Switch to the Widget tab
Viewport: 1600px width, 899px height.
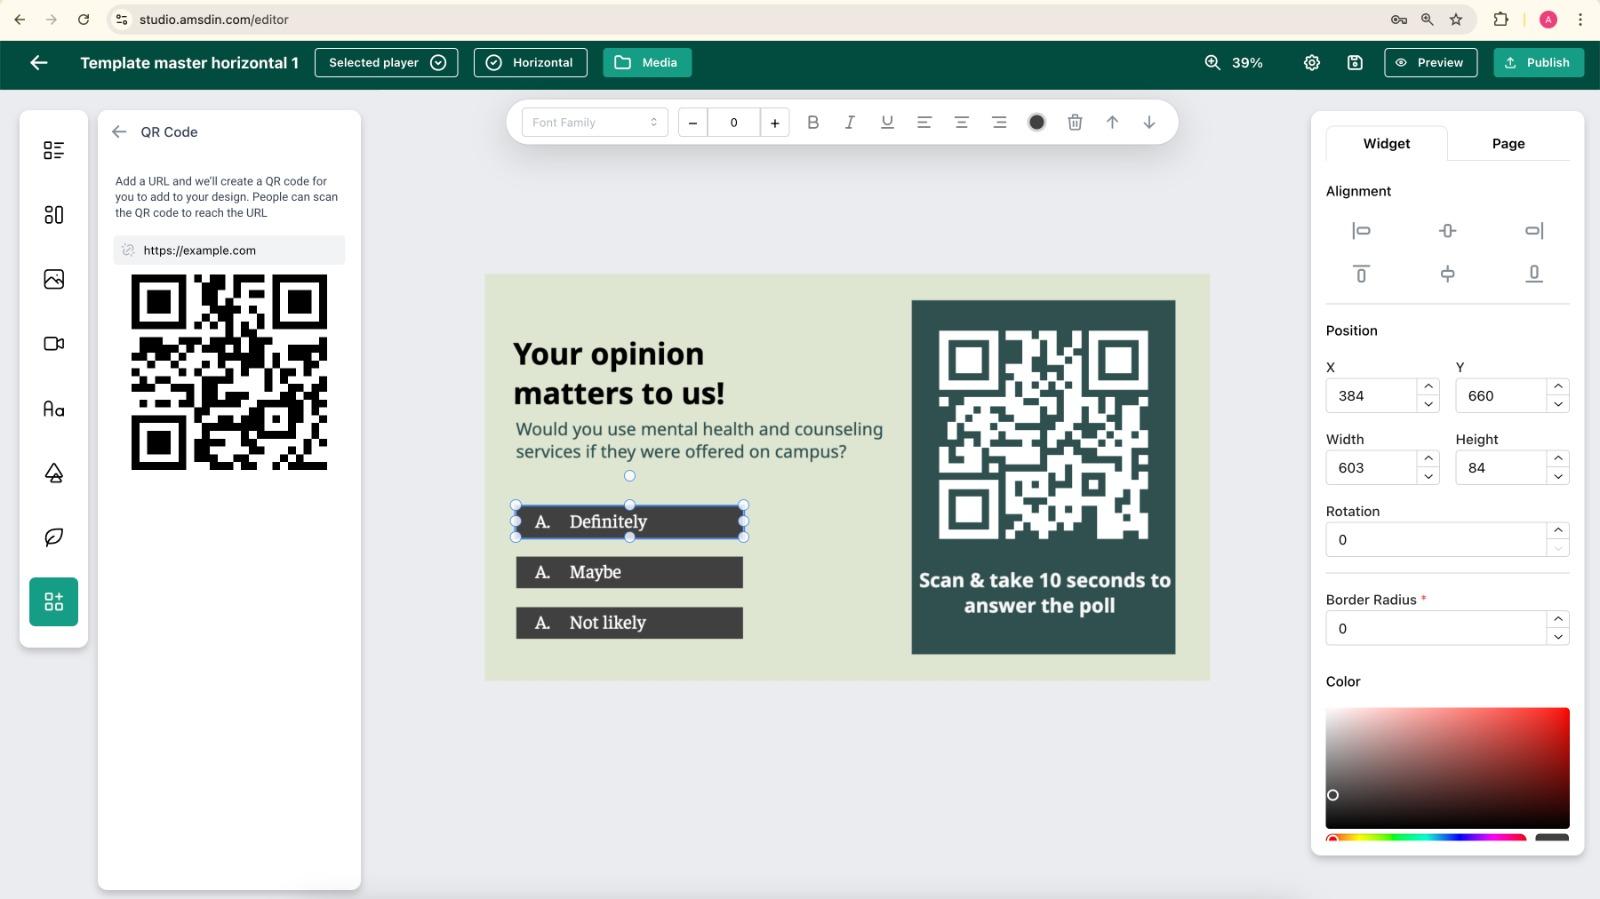pyautogui.click(x=1386, y=143)
